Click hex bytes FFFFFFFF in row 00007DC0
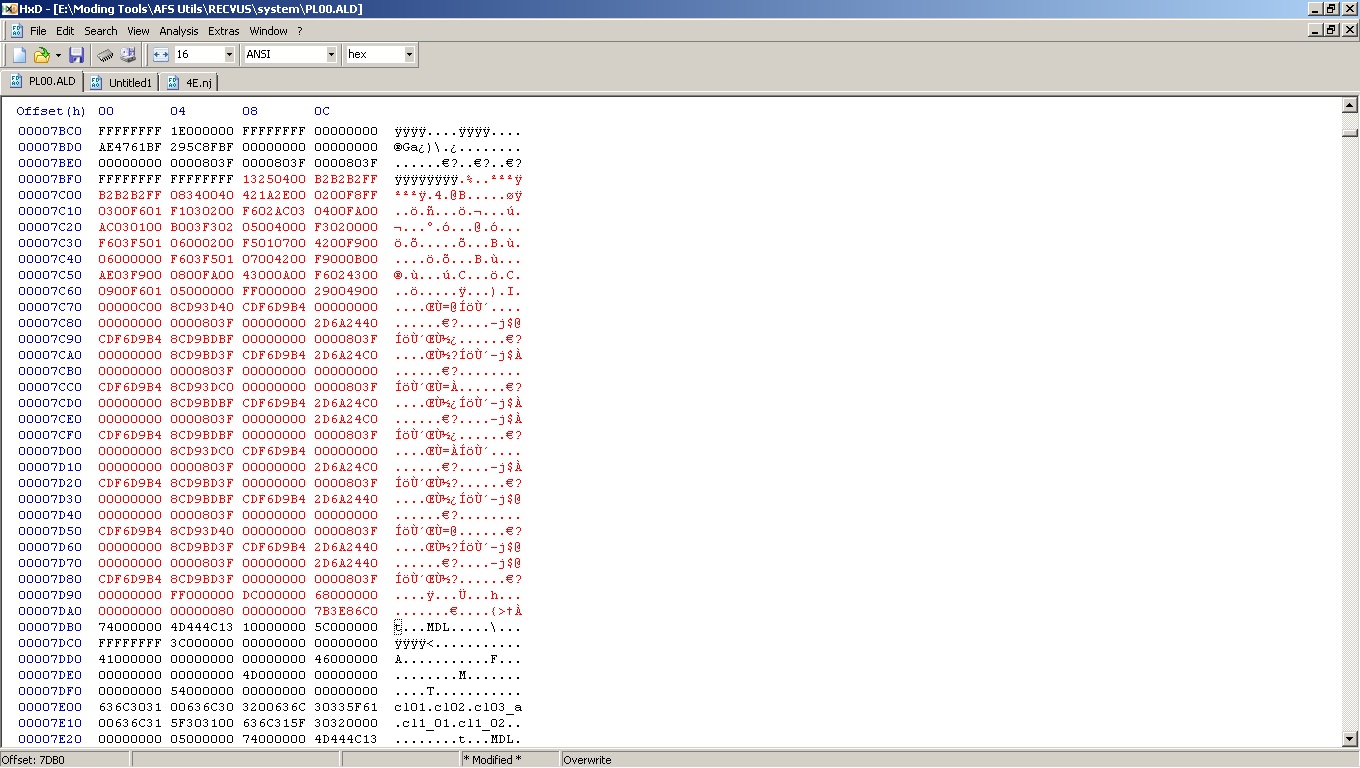The height and width of the screenshot is (768, 1360). (130, 643)
